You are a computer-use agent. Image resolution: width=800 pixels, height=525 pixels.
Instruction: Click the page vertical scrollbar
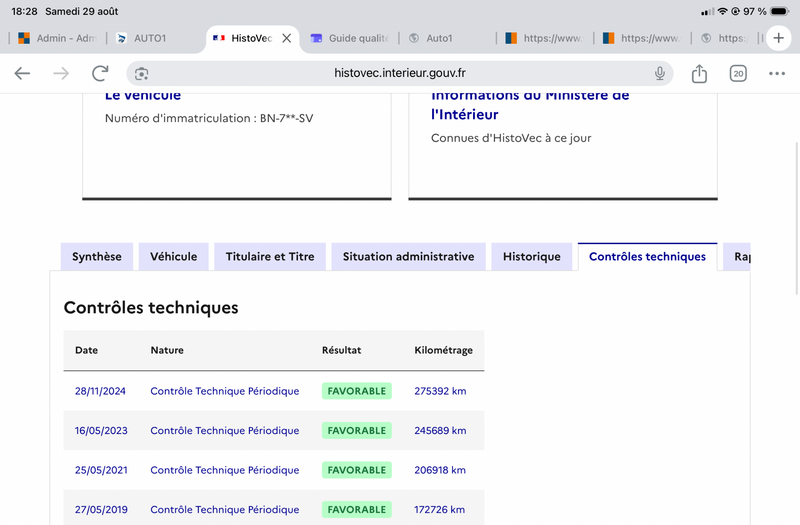[x=796, y=219]
